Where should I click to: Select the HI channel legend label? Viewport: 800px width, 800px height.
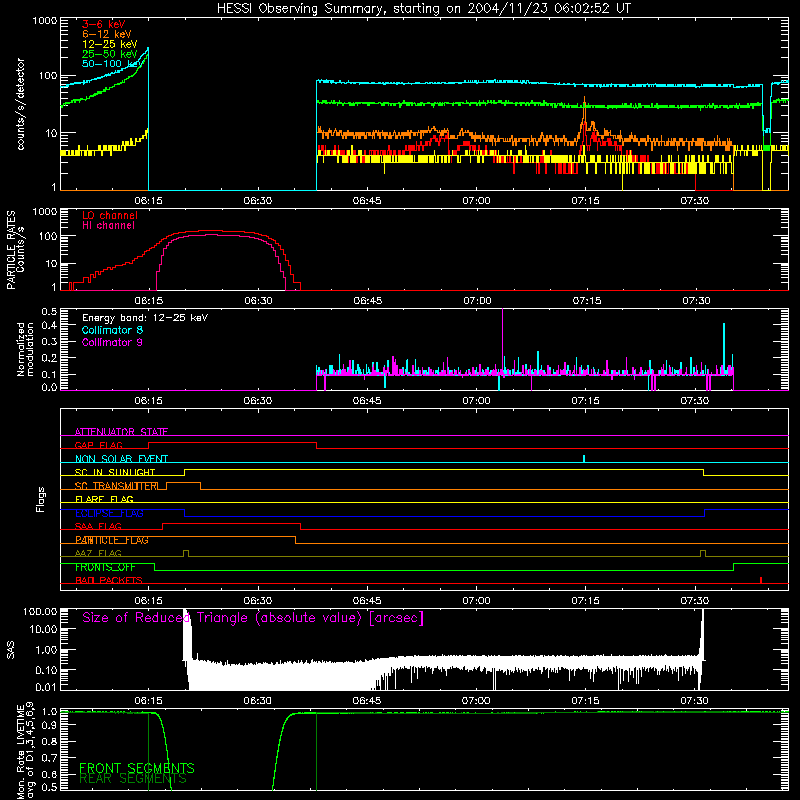coord(108,226)
